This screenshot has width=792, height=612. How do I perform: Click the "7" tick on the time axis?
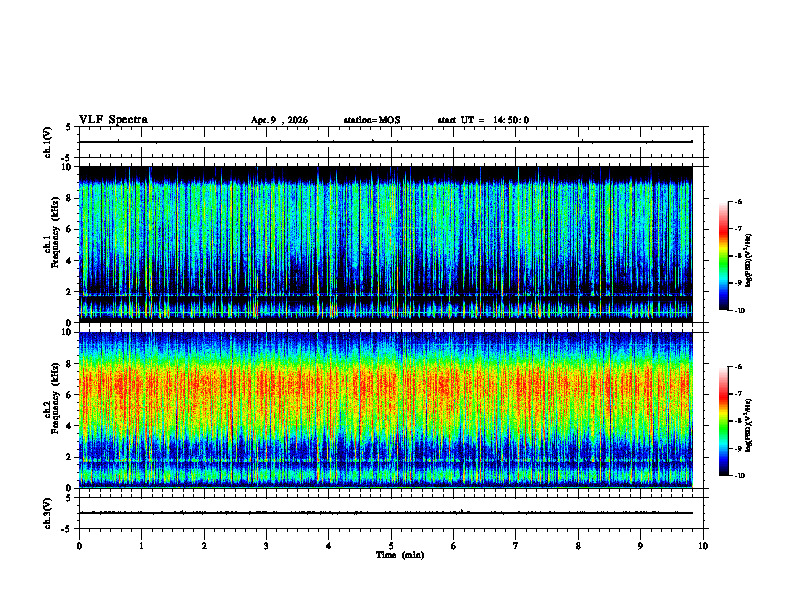point(516,546)
